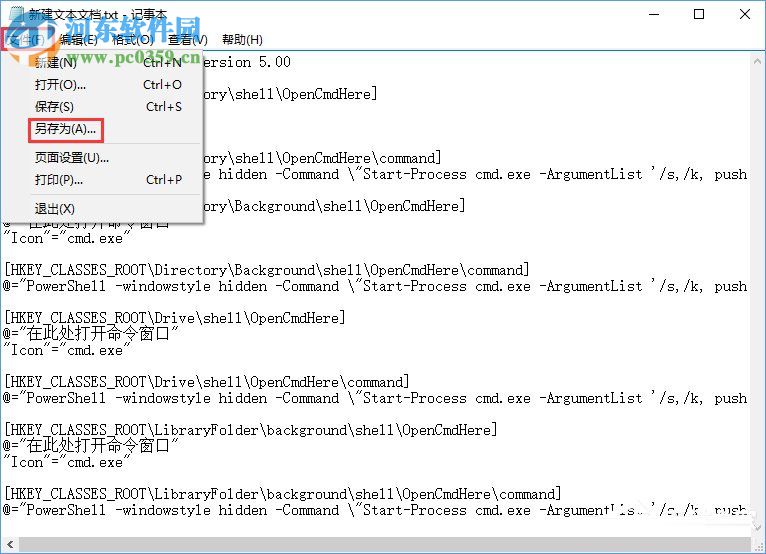Click the Drive\shell\OpenCmdHere\command key line
Viewport: 766px width, 554px height.
pos(207,382)
